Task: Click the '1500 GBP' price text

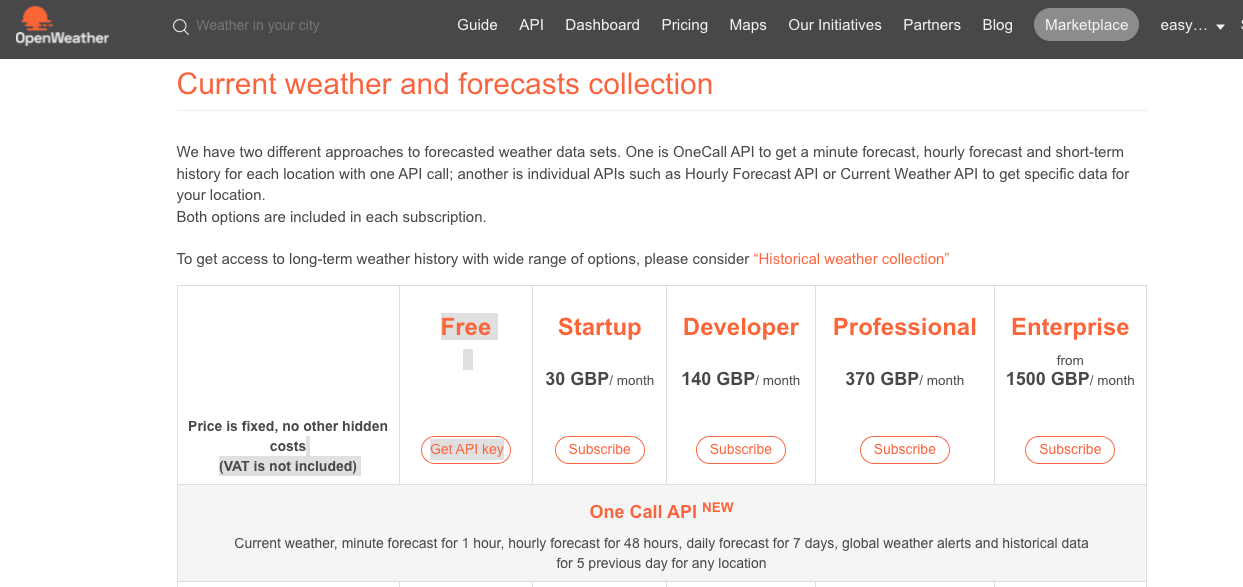Action: [x=1048, y=379]
